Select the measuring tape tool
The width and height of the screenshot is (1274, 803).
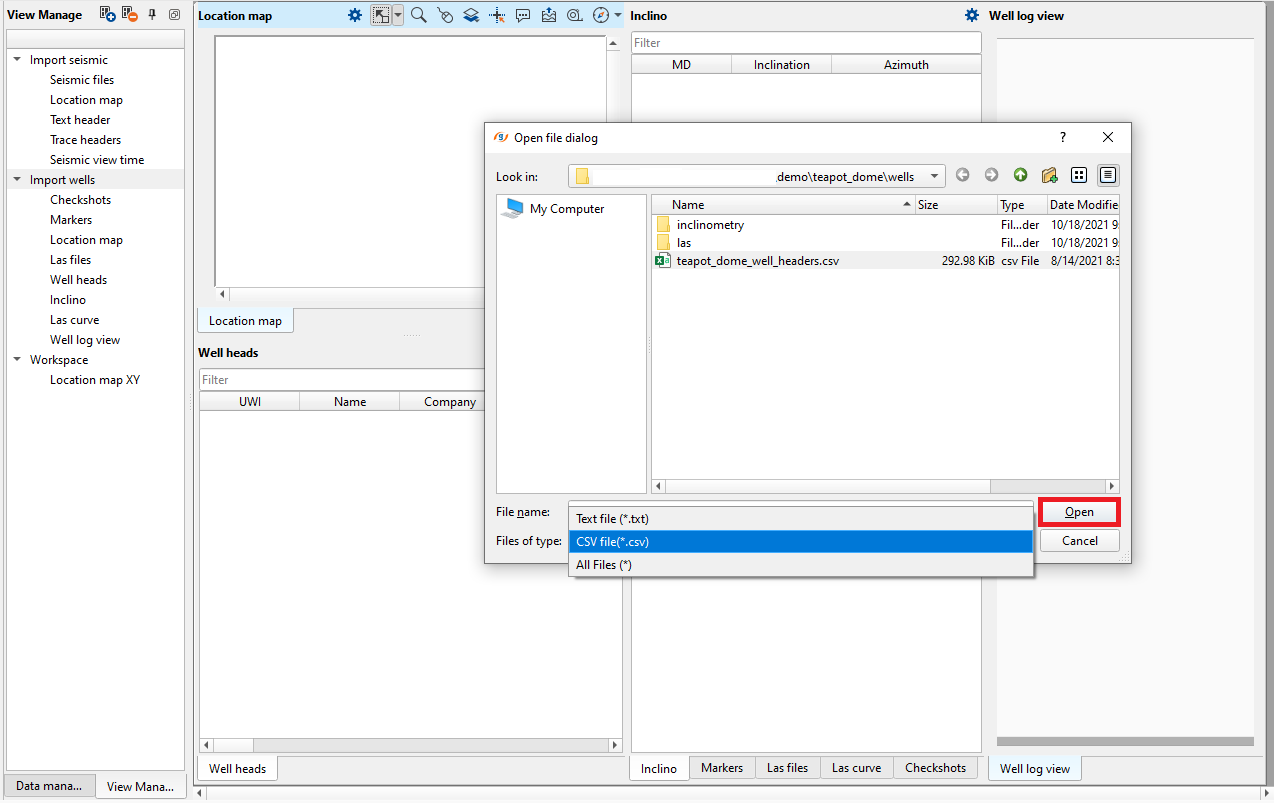[576, 15]
